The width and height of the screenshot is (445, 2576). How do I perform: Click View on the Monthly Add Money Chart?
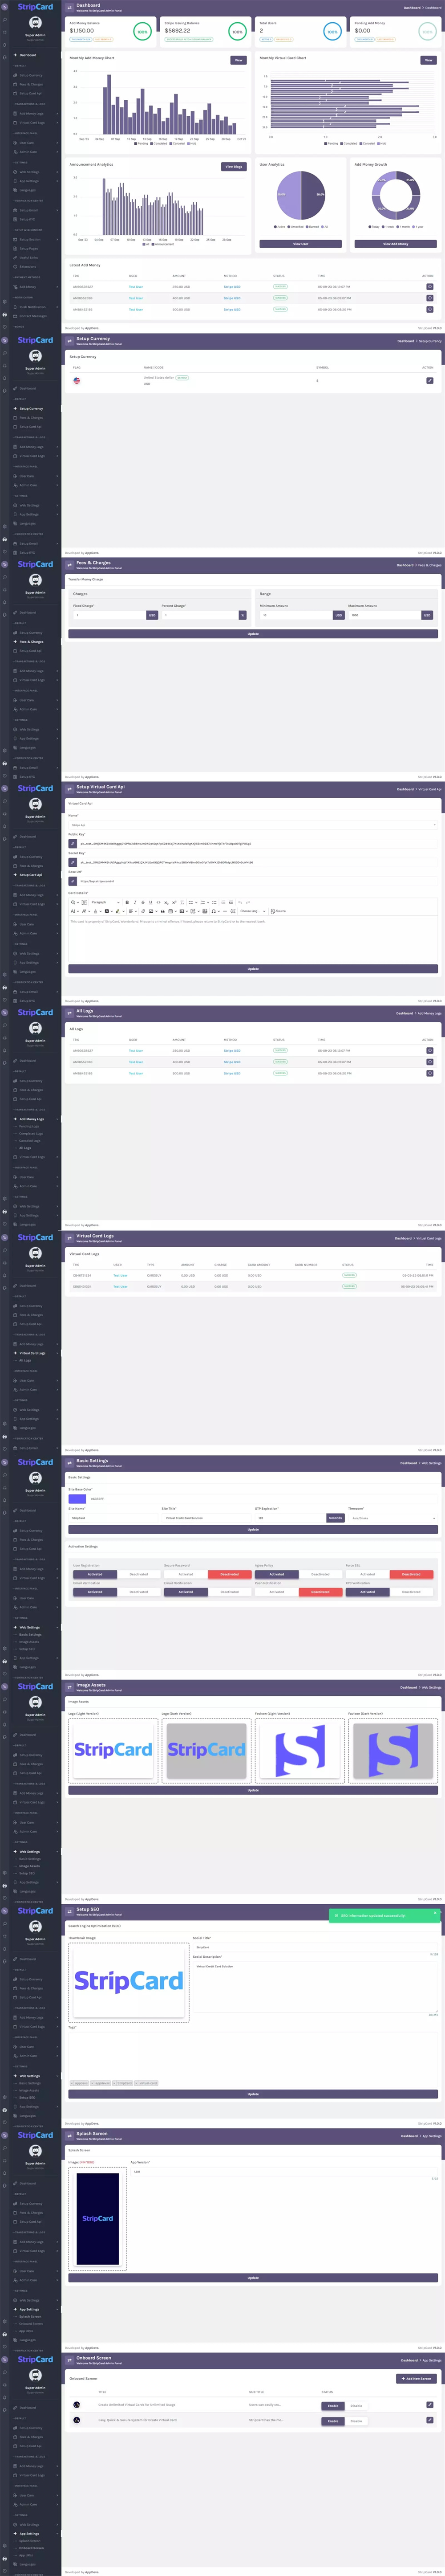pos(238,60)
